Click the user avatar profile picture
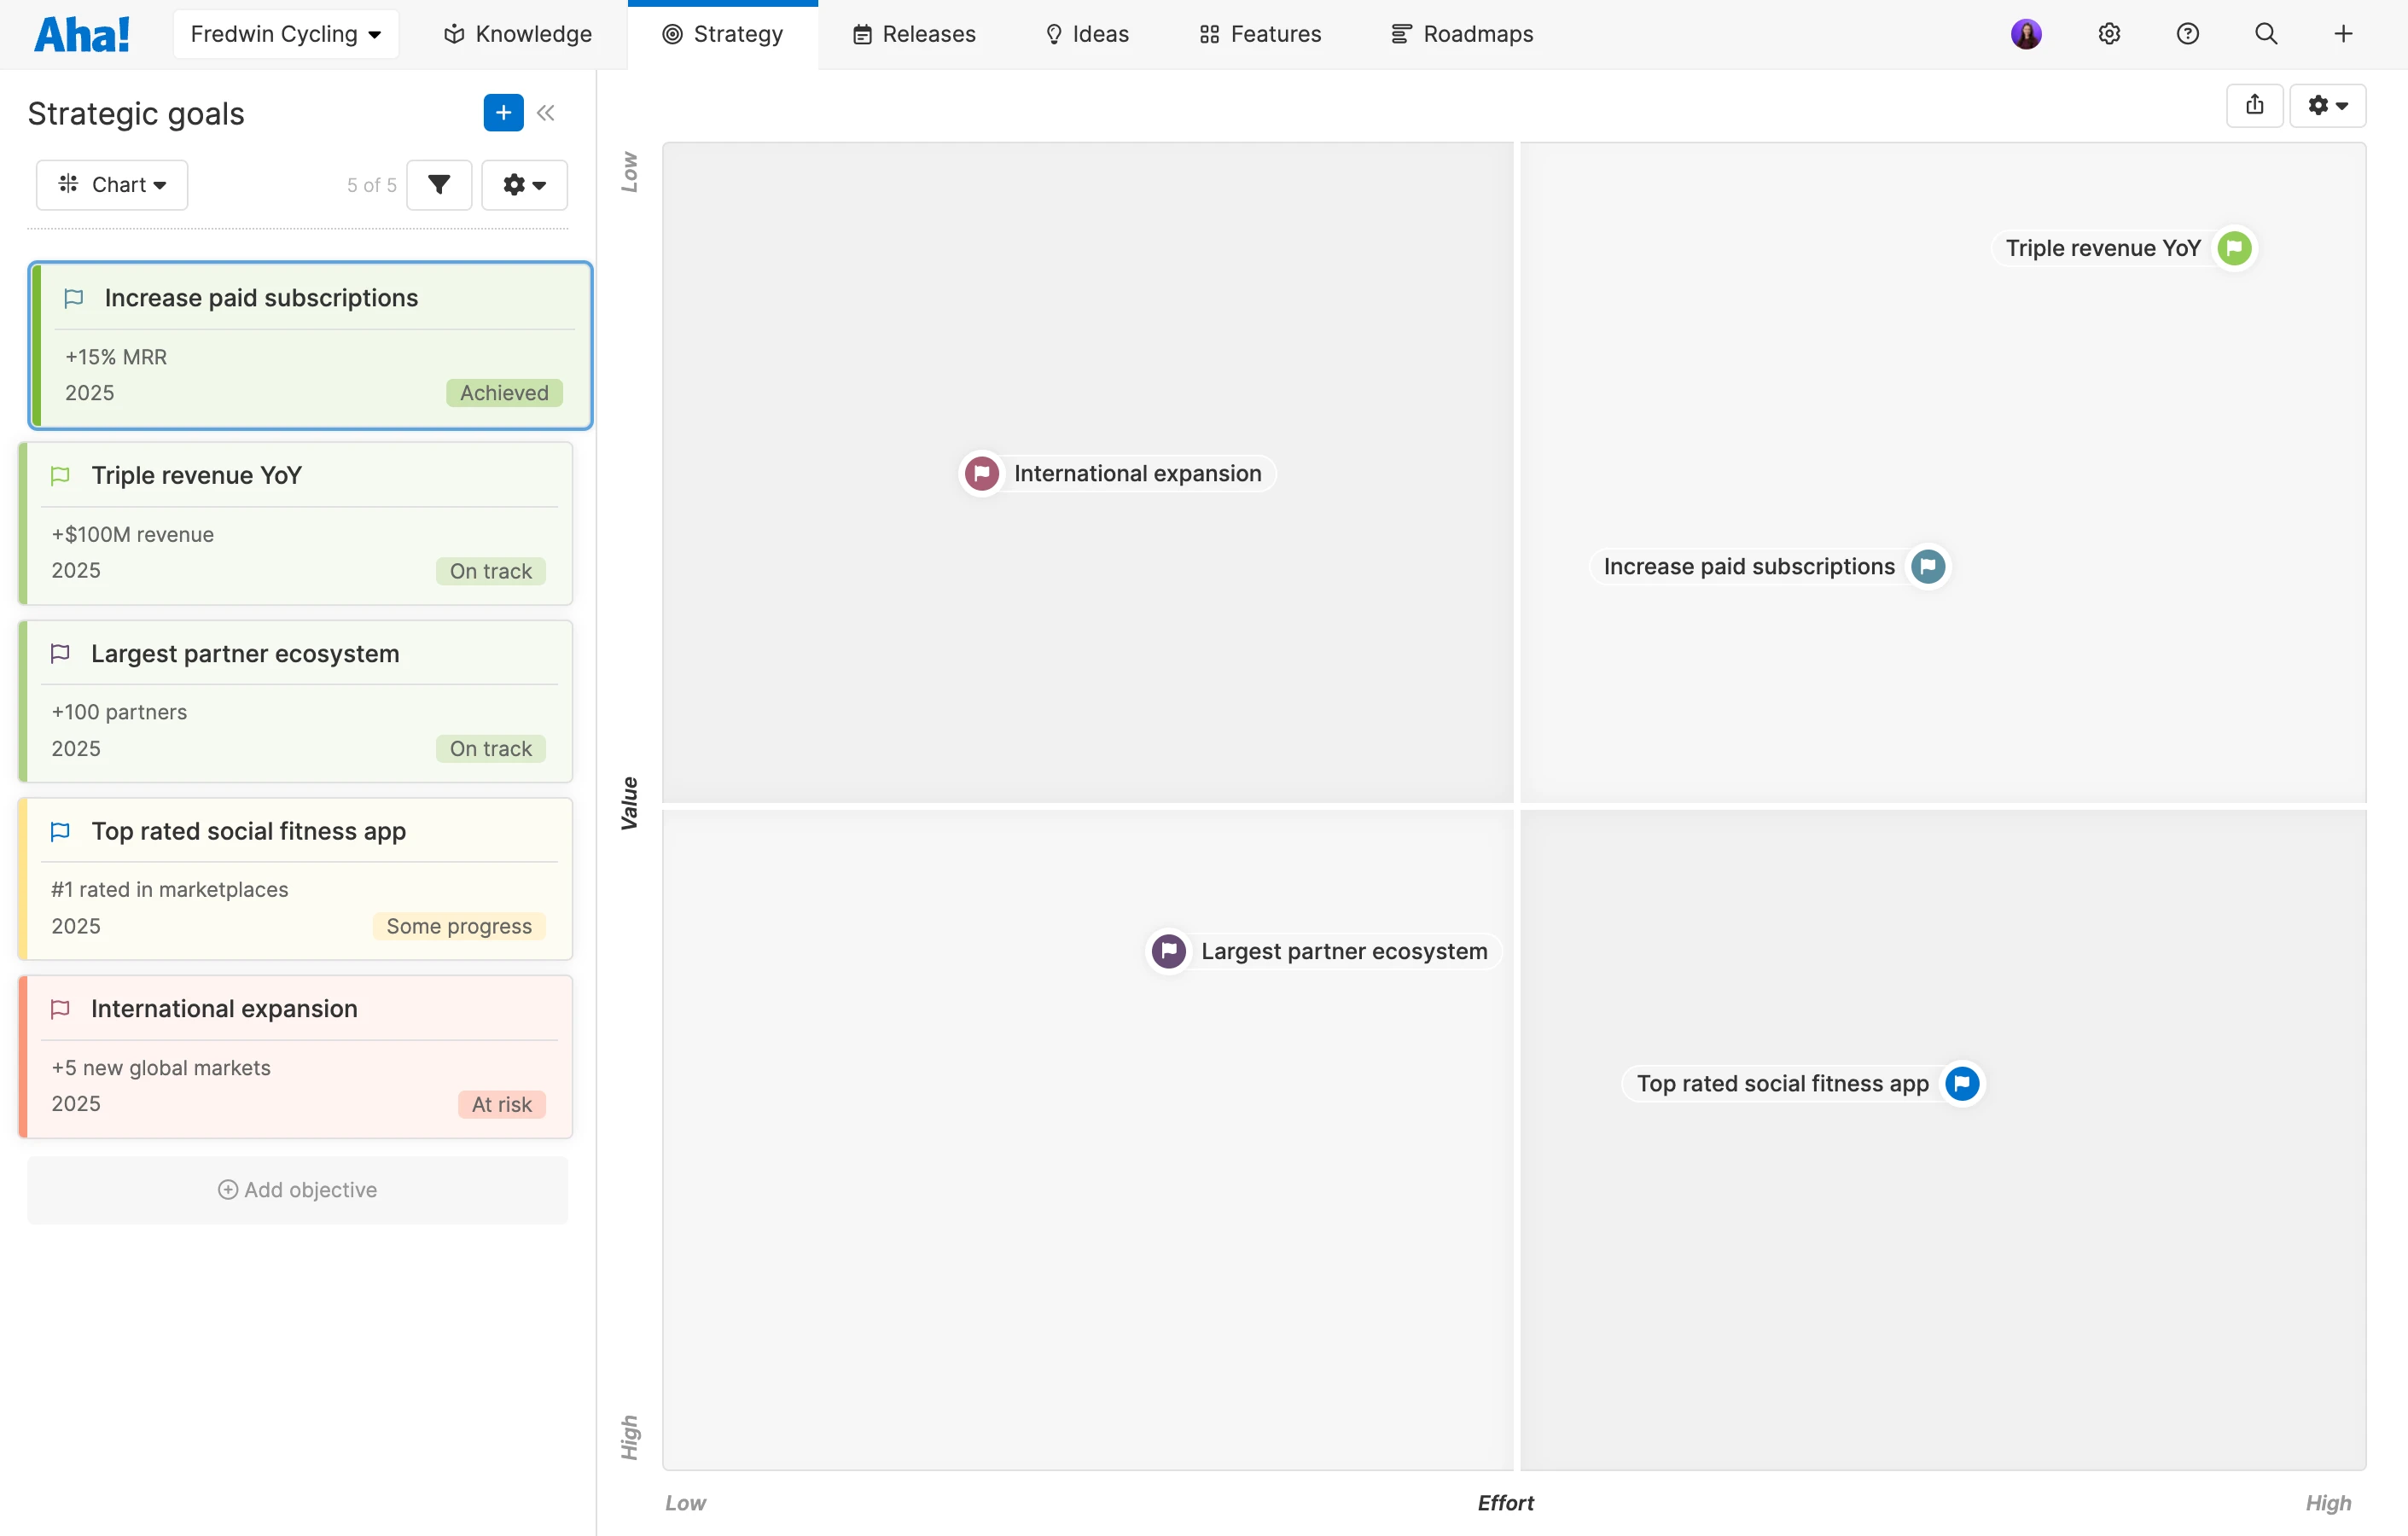2408x1536 pixels. coord(2026,34)
